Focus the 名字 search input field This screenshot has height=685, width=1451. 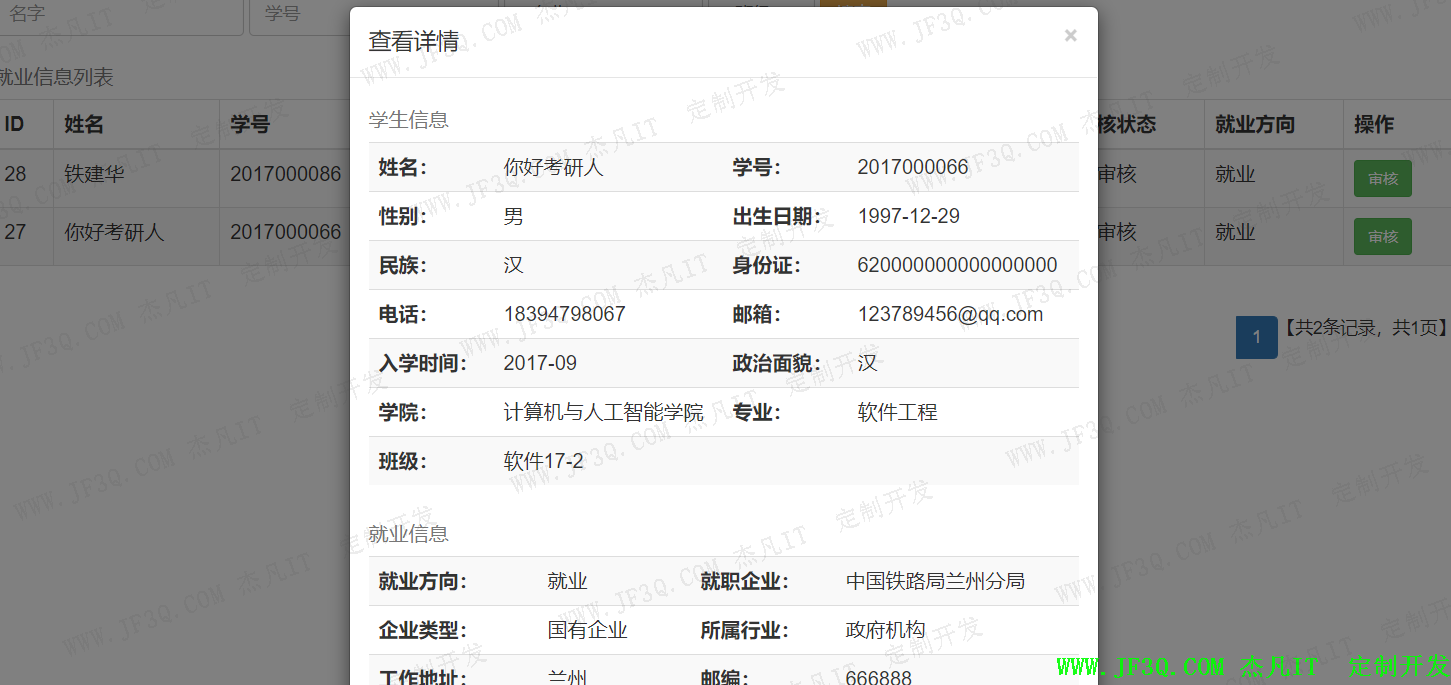coord(120,15)
